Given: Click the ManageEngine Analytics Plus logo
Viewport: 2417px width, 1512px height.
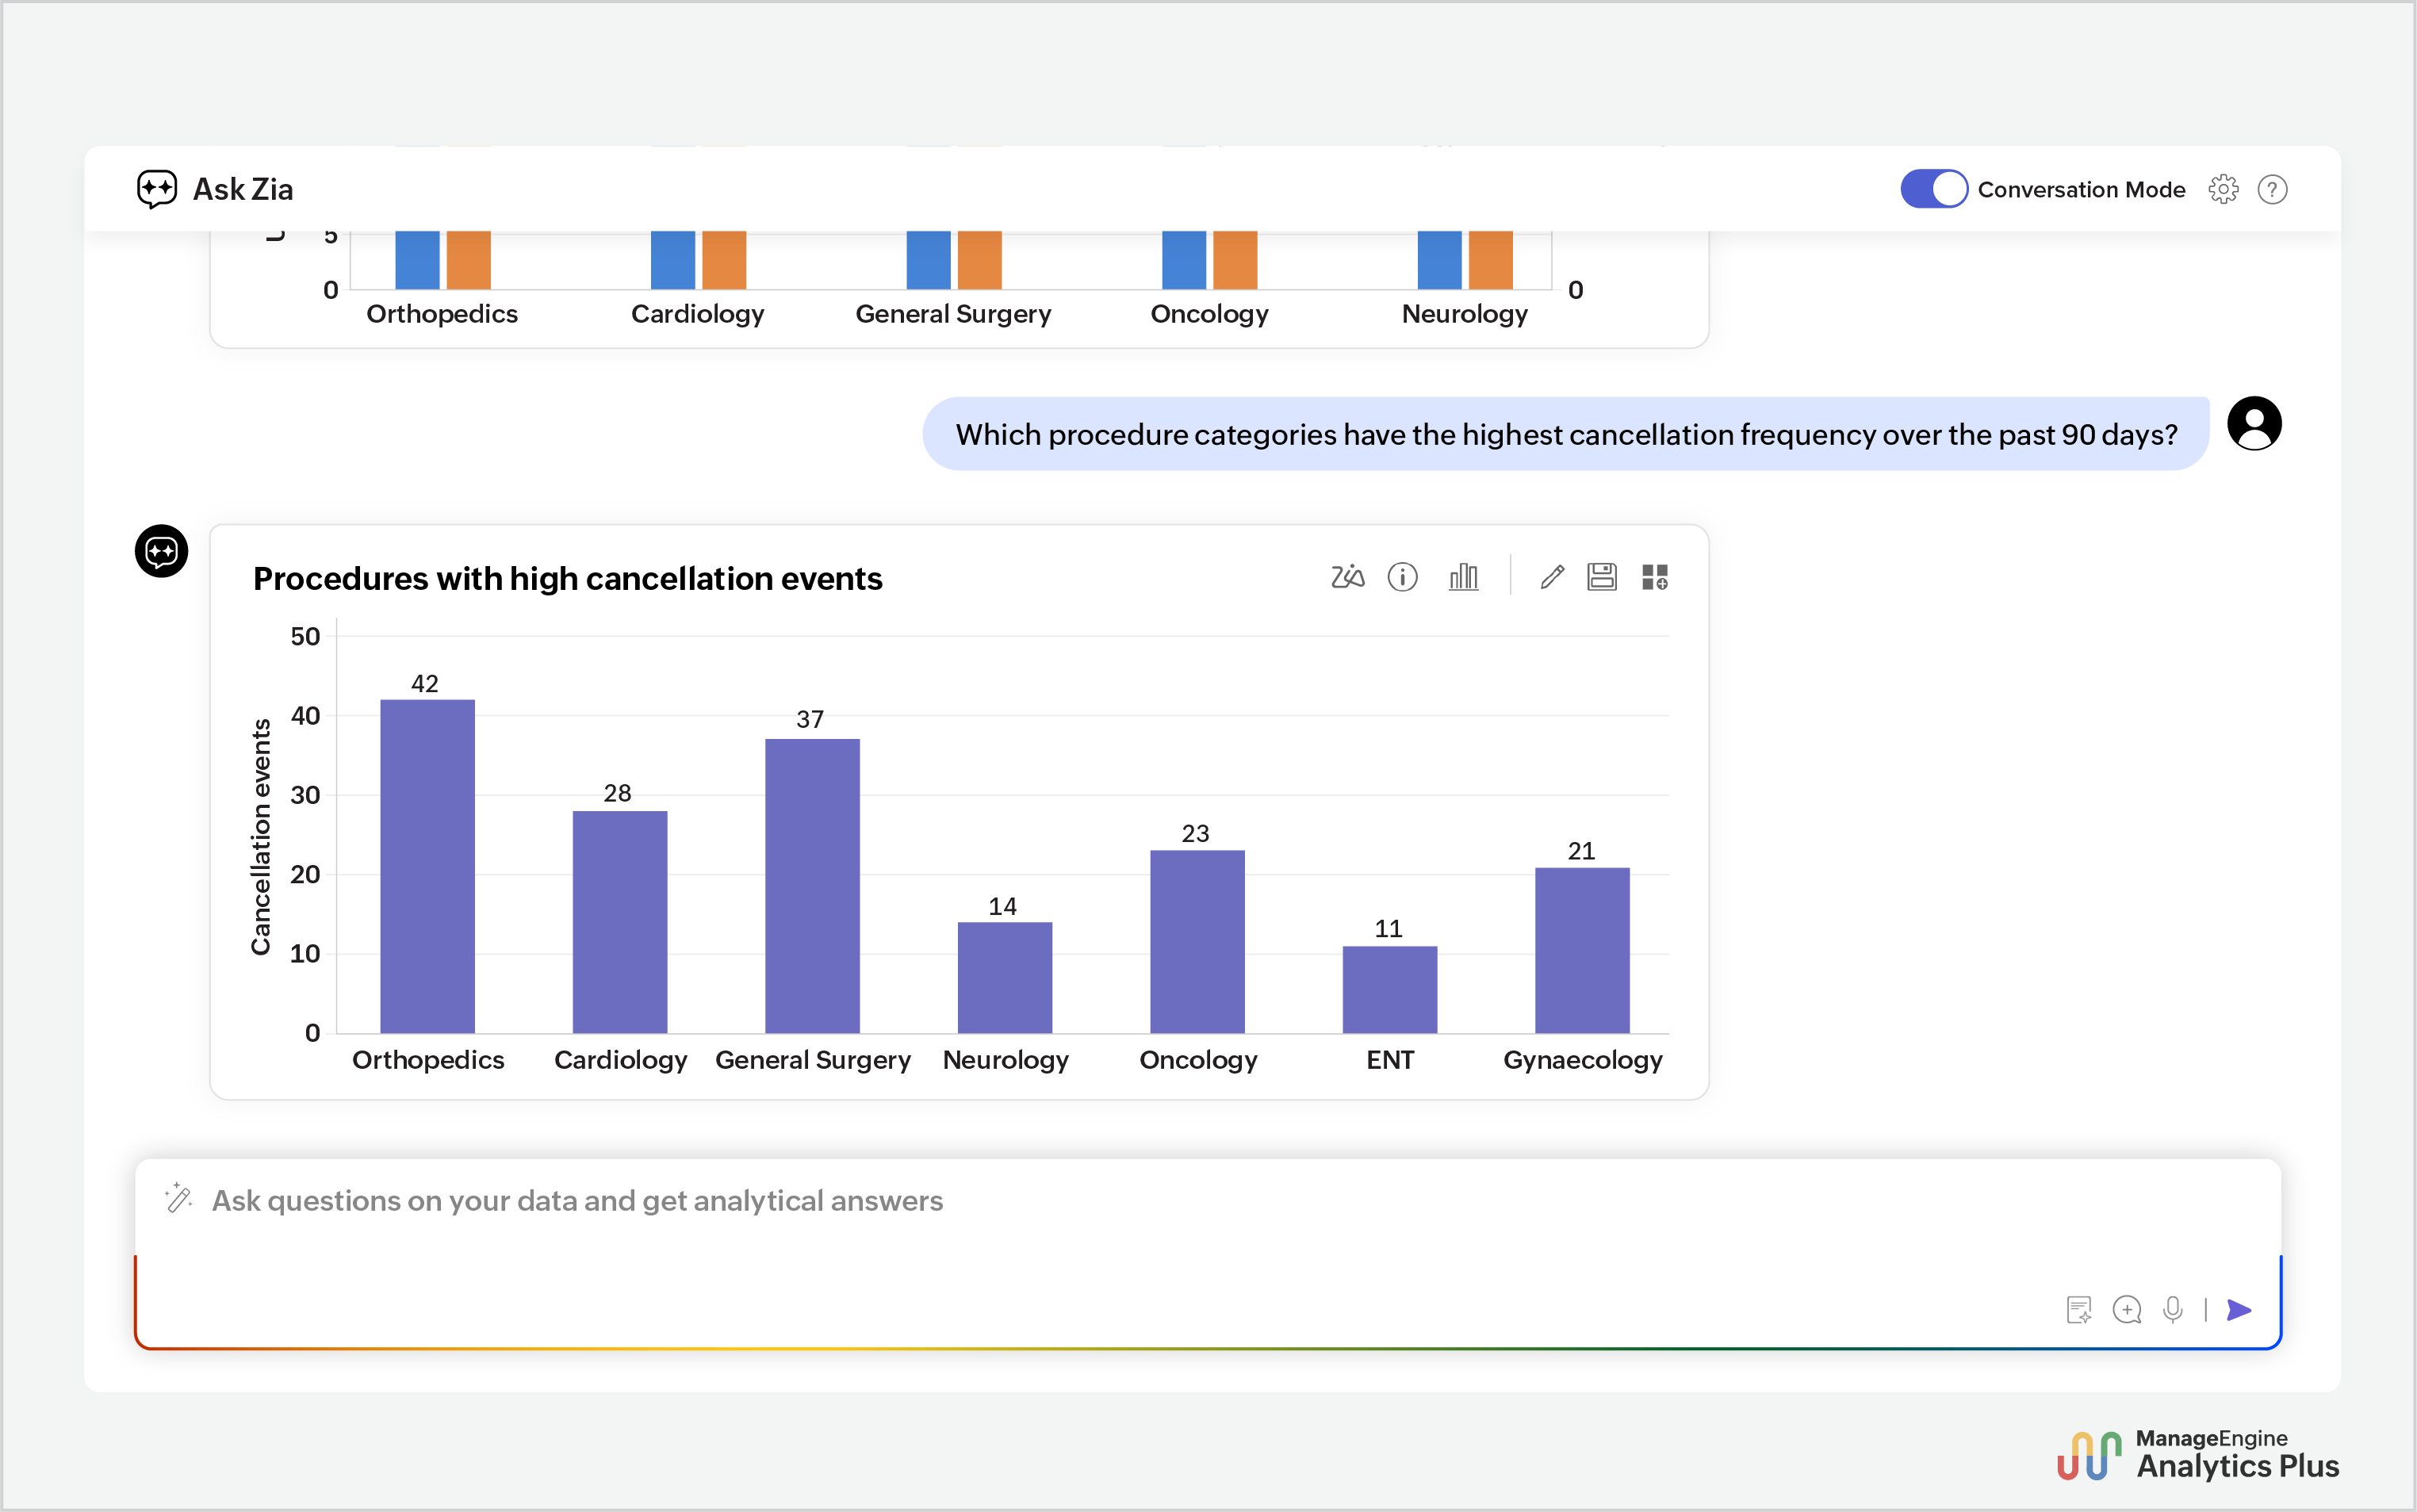Looking at the screenshot, I should 2198,1455.
